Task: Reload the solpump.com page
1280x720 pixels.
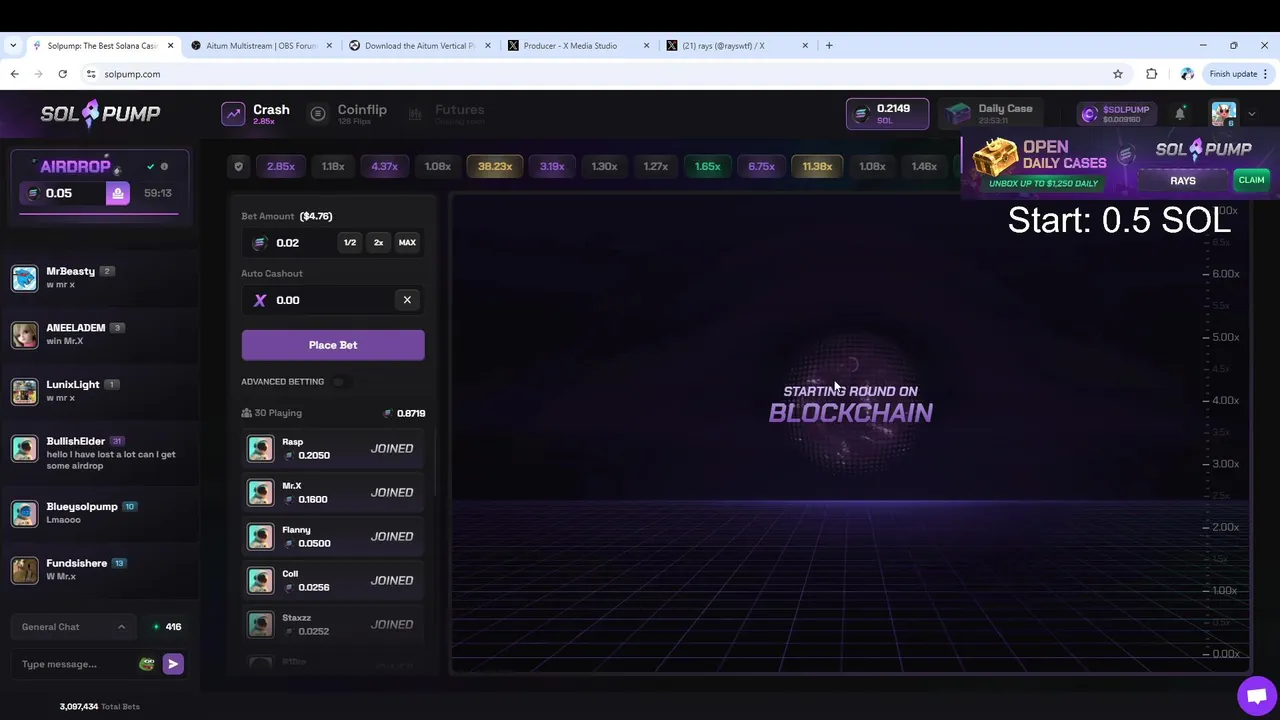Action: pos(62,74)
